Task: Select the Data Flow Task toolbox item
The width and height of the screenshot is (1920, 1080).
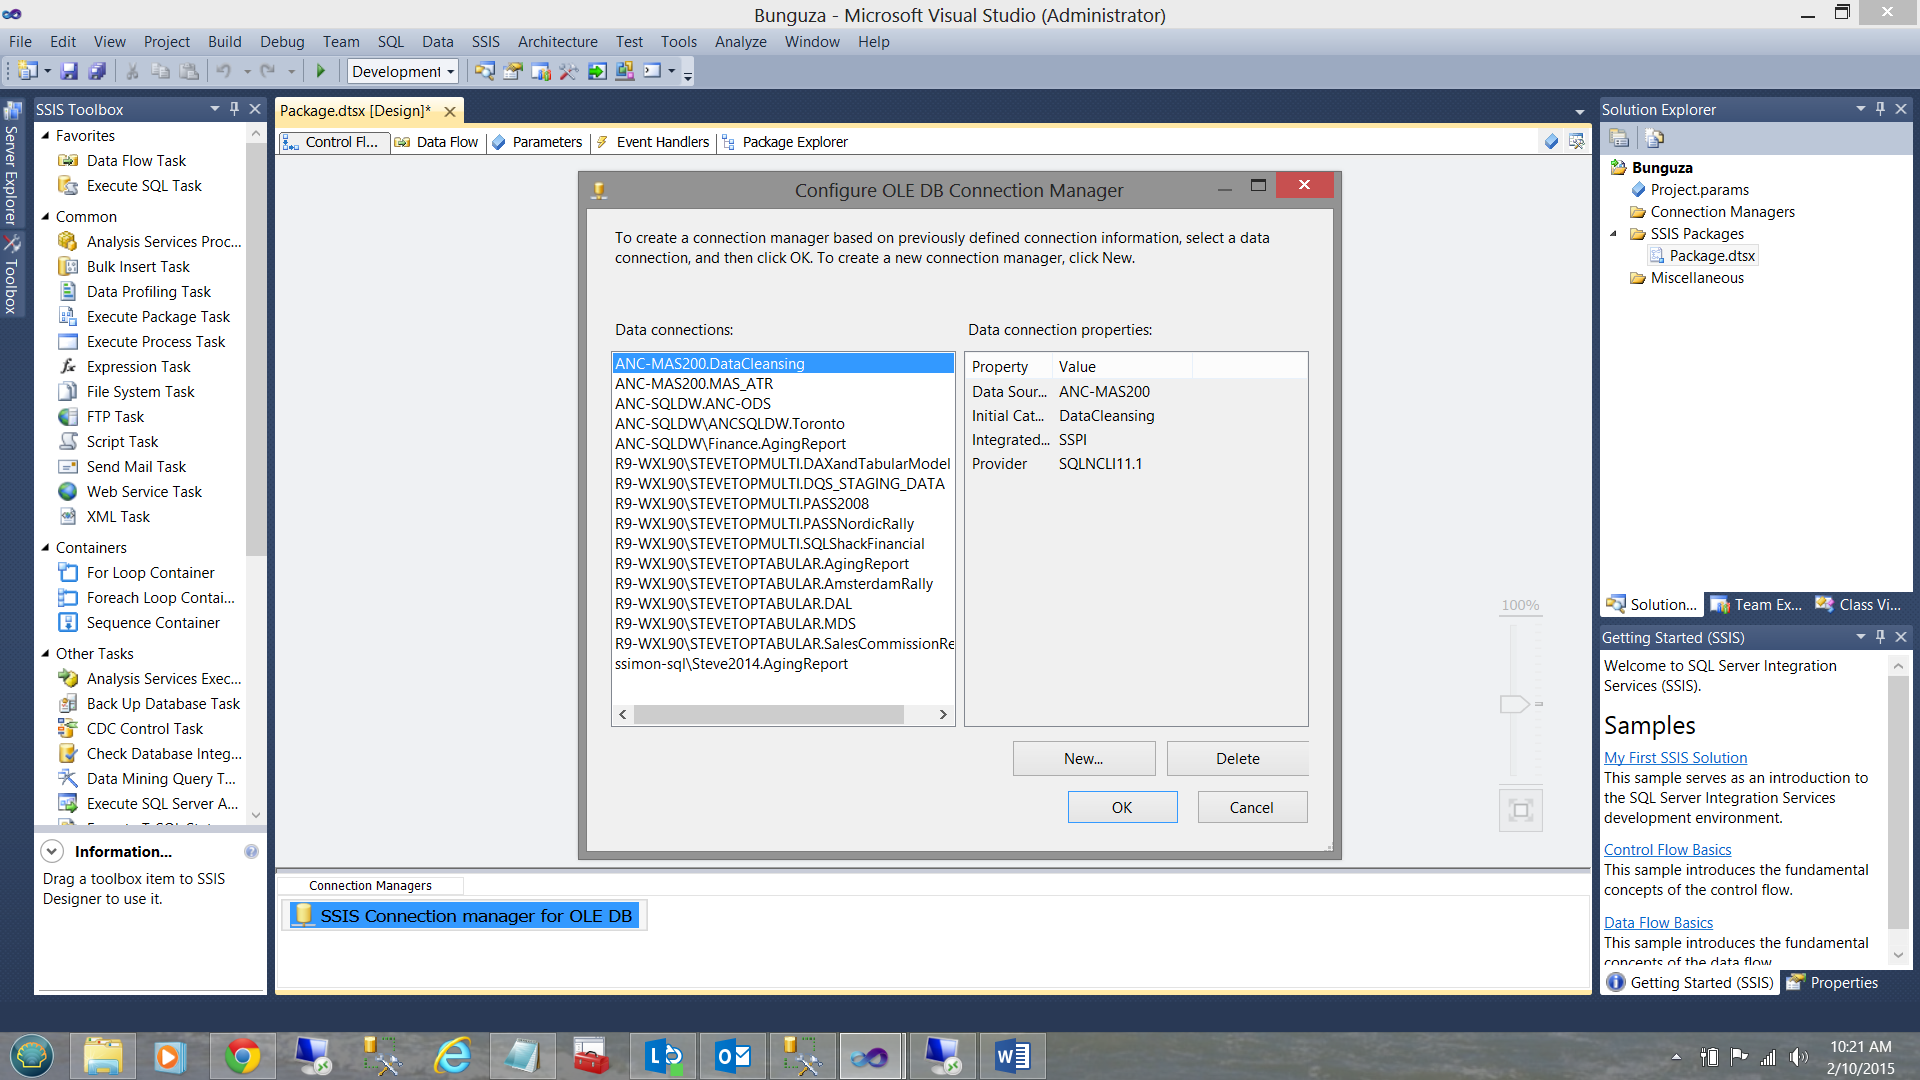Action: 136,161
